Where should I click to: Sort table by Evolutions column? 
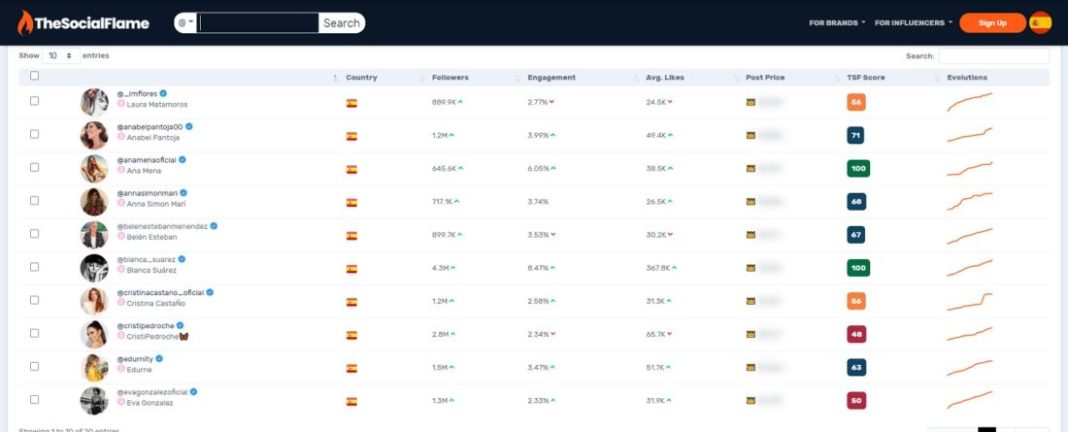click(967, 78)
